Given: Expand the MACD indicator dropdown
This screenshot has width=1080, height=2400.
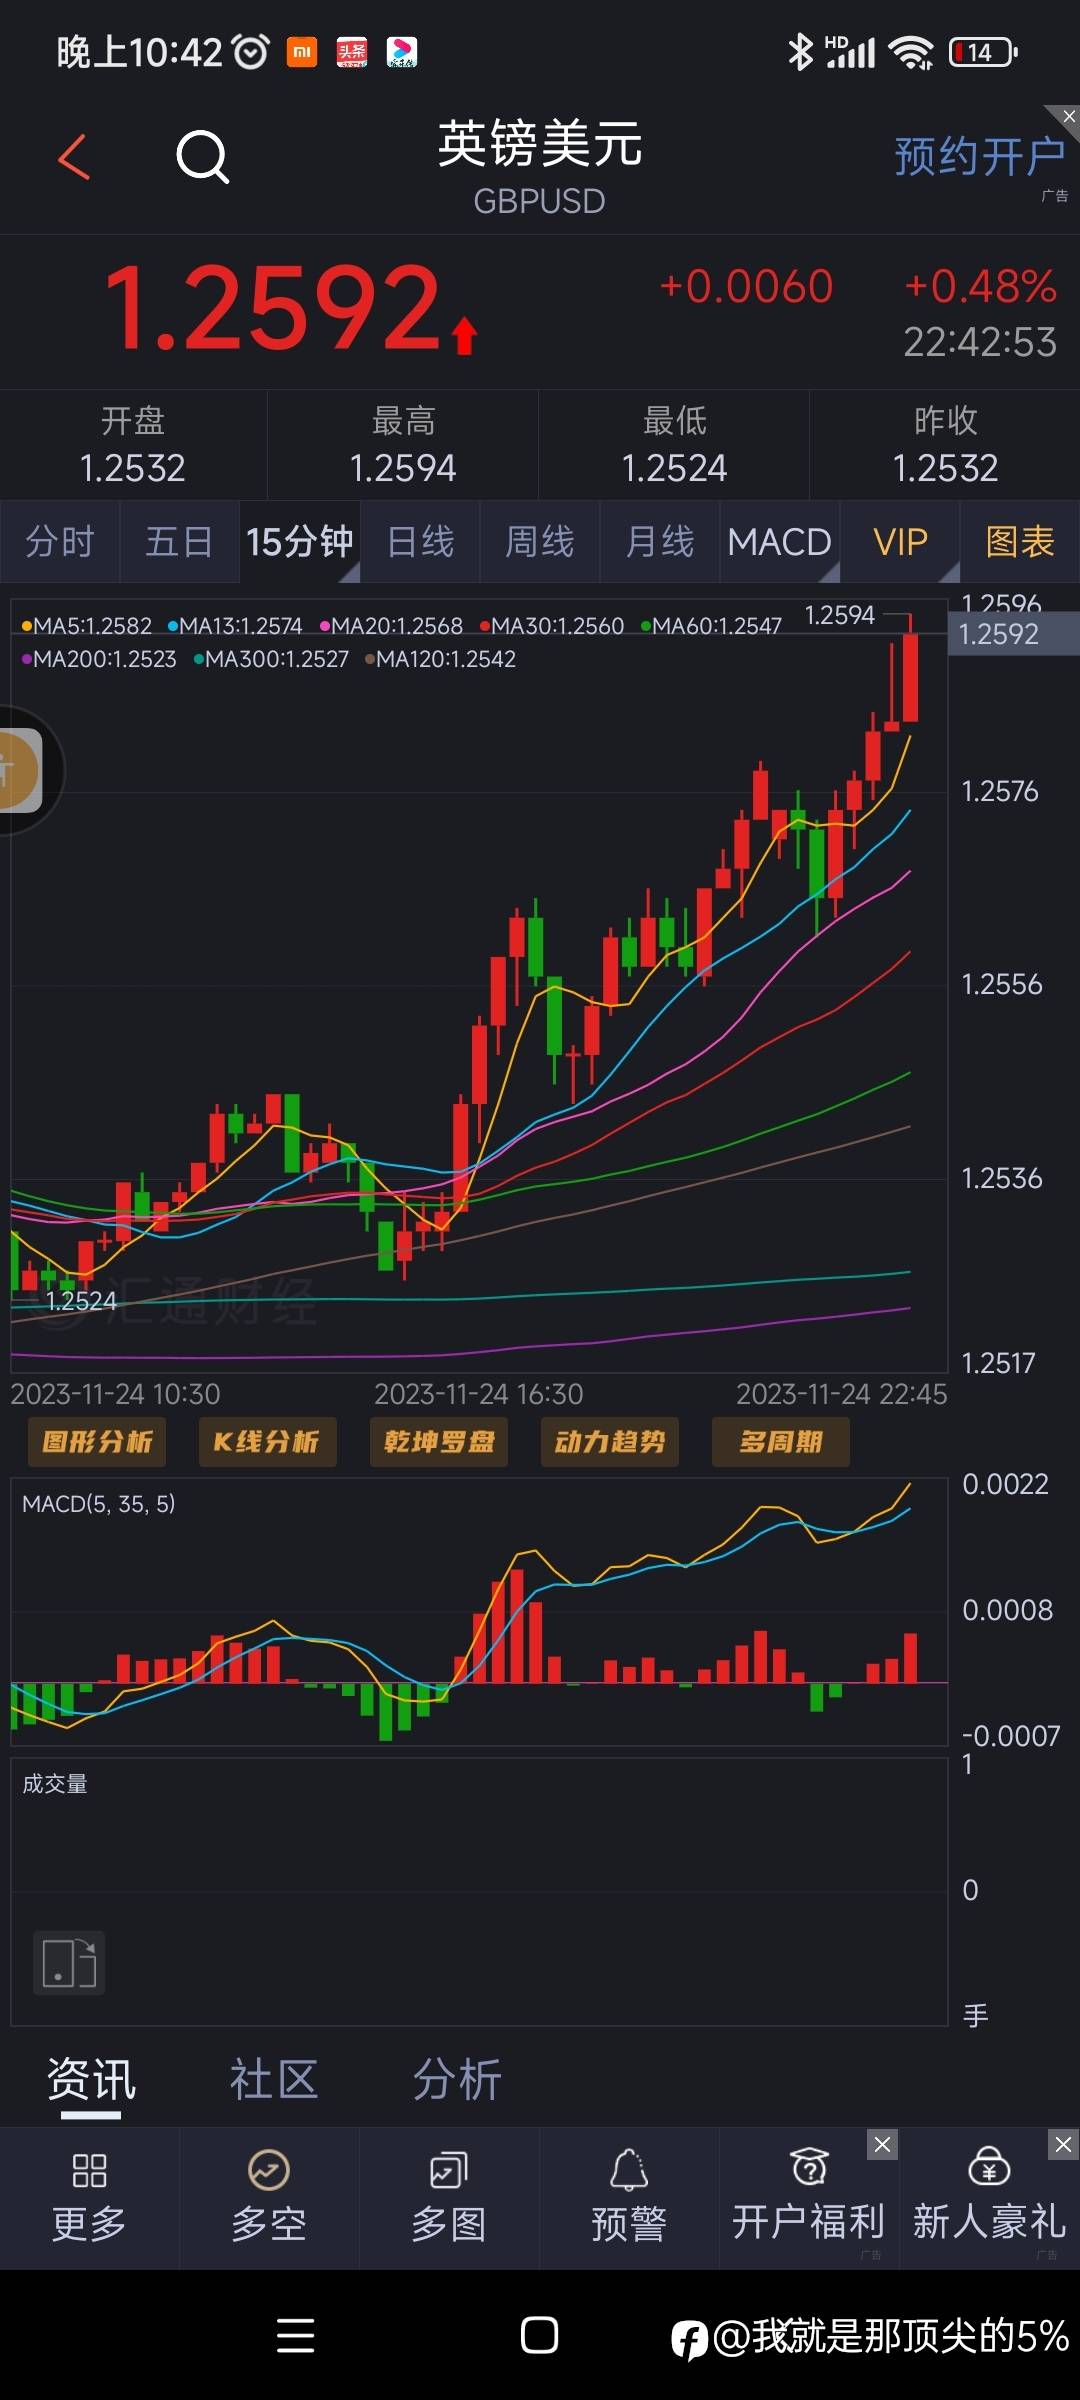Looking at the screenshot, I should click(780, 542).
